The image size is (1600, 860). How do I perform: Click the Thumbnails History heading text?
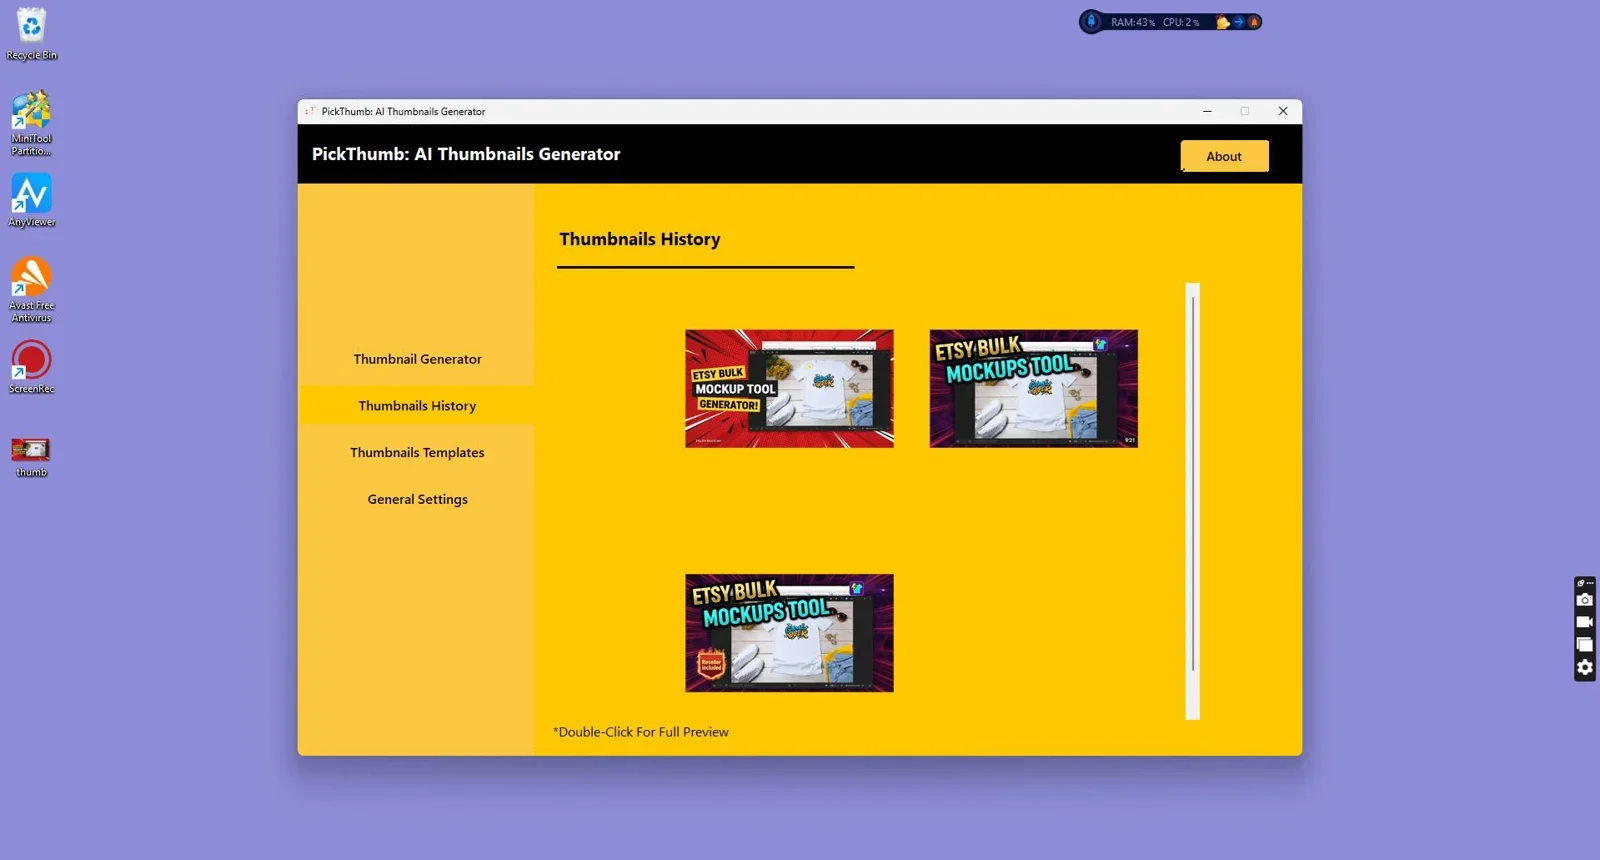640,239
